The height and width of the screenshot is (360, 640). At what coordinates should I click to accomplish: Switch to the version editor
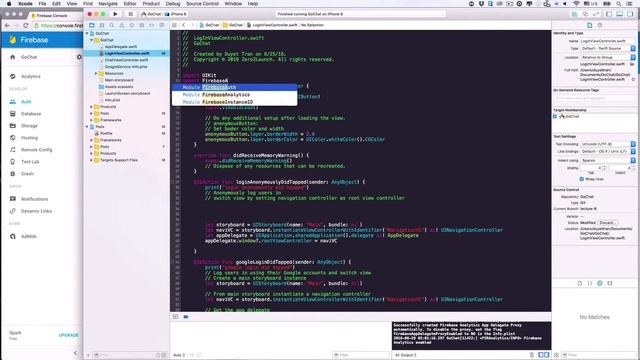[596, 14]
